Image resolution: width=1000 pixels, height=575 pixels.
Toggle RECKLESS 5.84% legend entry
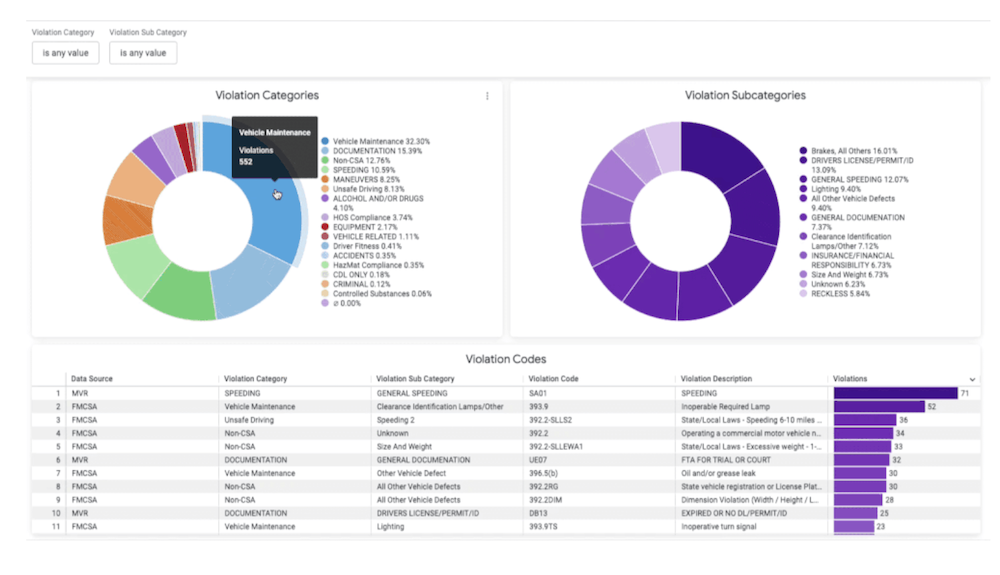pyautogui.click(x=835, y=294)
